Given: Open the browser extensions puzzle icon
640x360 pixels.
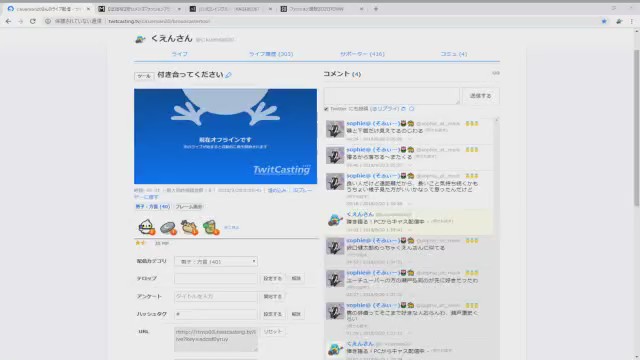Looking at the screenshot, I should [x=619, y=21].
